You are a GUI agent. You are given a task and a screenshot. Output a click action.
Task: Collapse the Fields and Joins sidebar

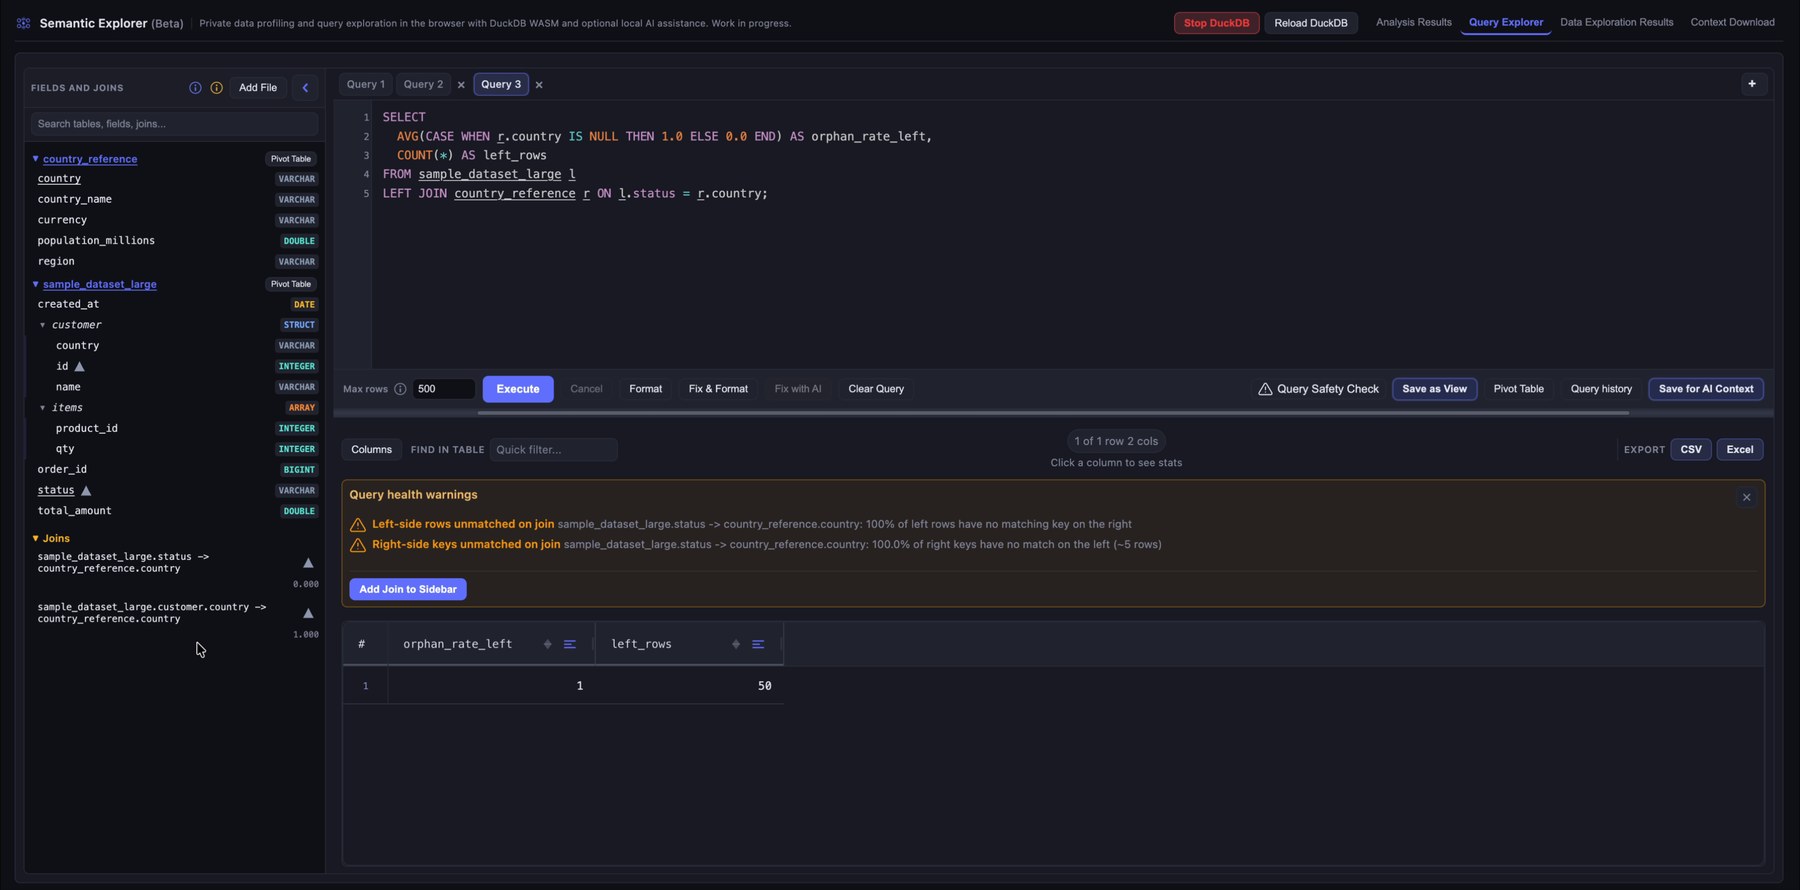coord(305,88)
